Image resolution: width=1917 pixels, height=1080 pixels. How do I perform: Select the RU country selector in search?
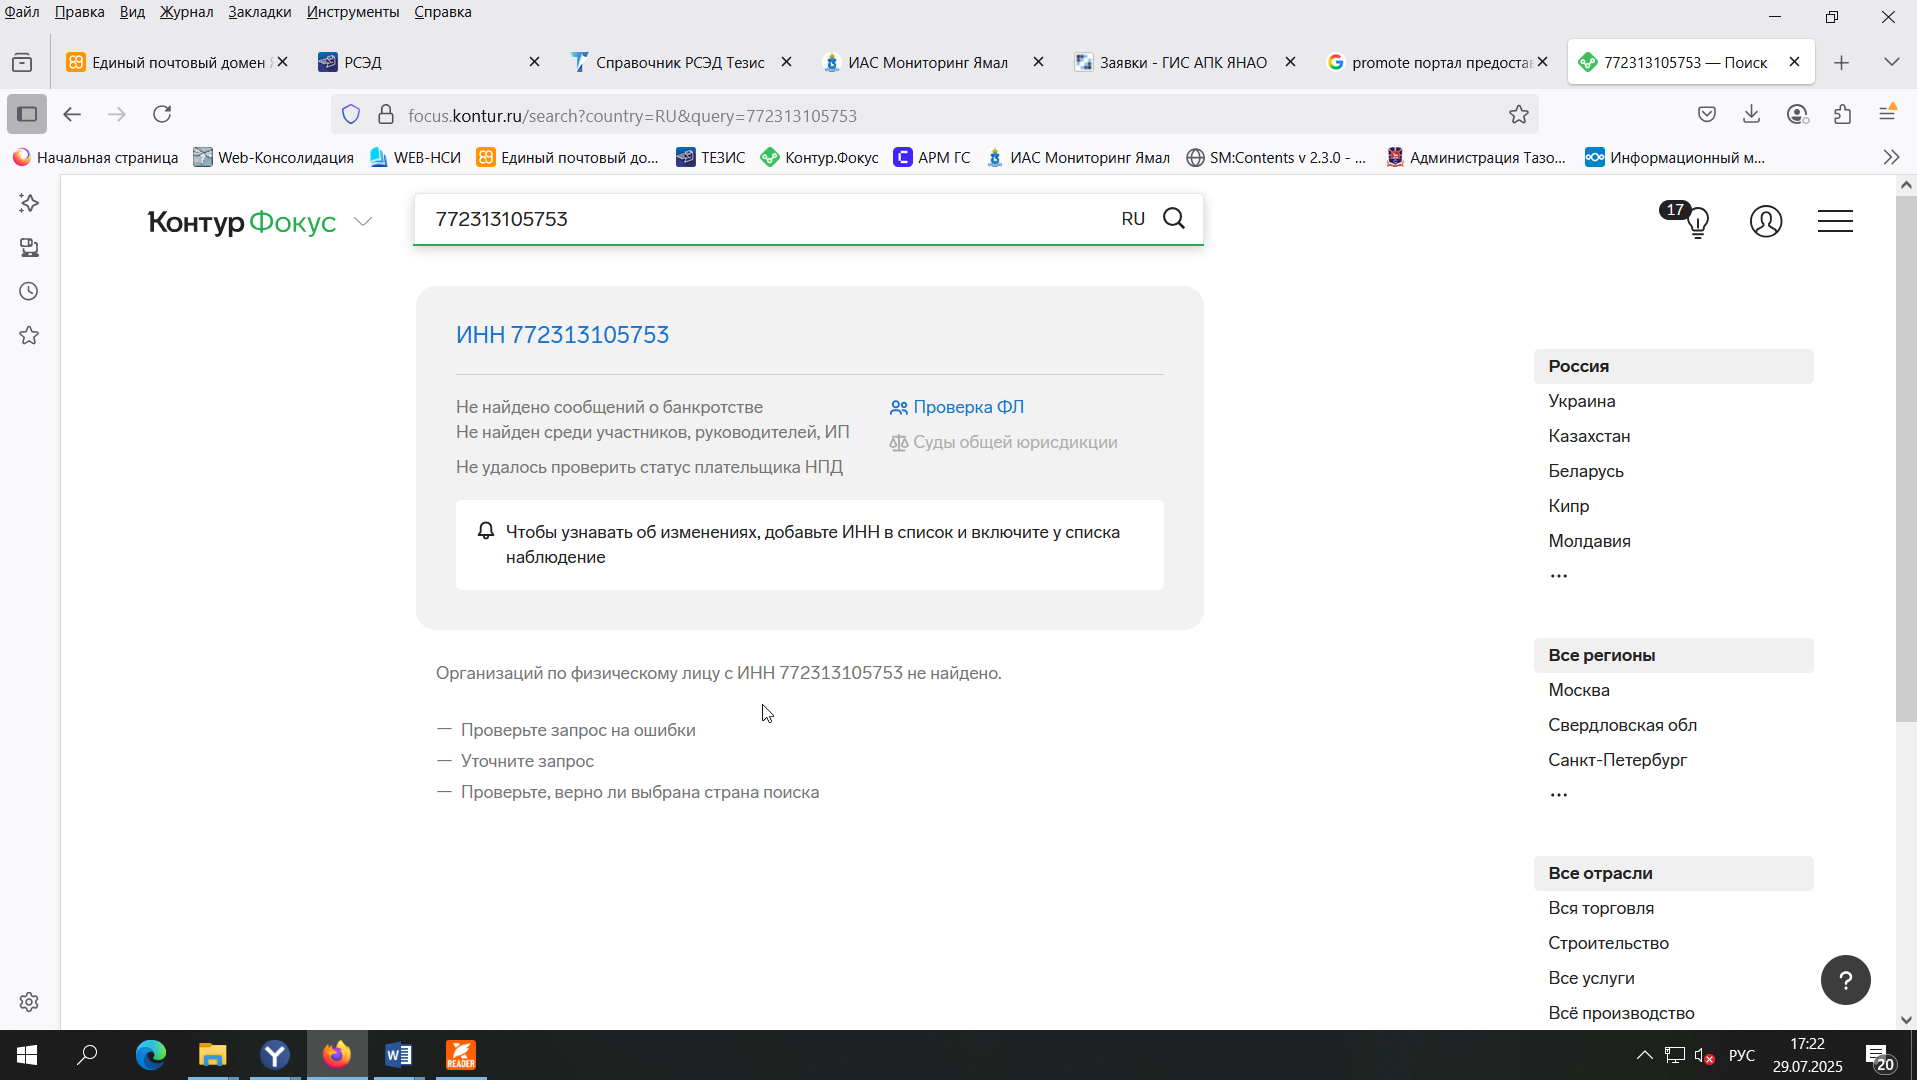pyautogui.click(x=1133, y=219)
